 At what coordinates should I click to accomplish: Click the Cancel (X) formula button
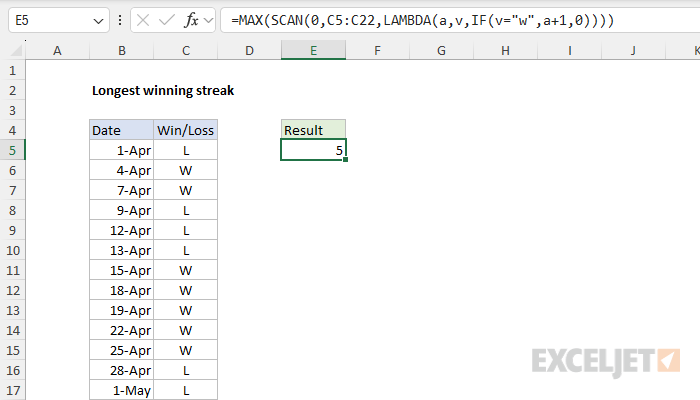[143, 20]
